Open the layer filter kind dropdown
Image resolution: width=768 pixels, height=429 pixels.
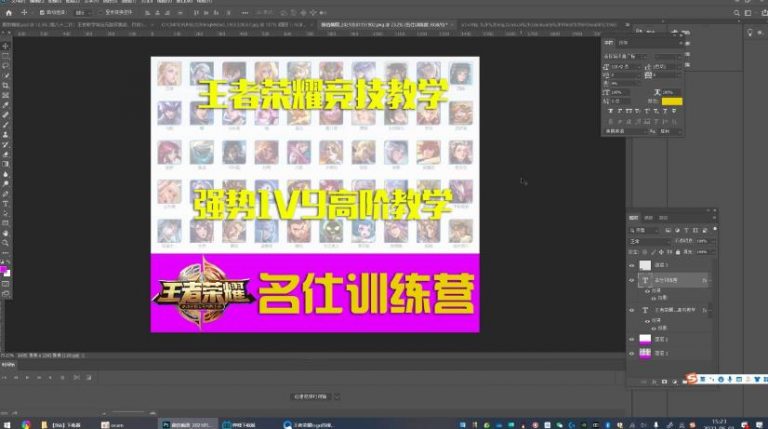pos(644,230)
